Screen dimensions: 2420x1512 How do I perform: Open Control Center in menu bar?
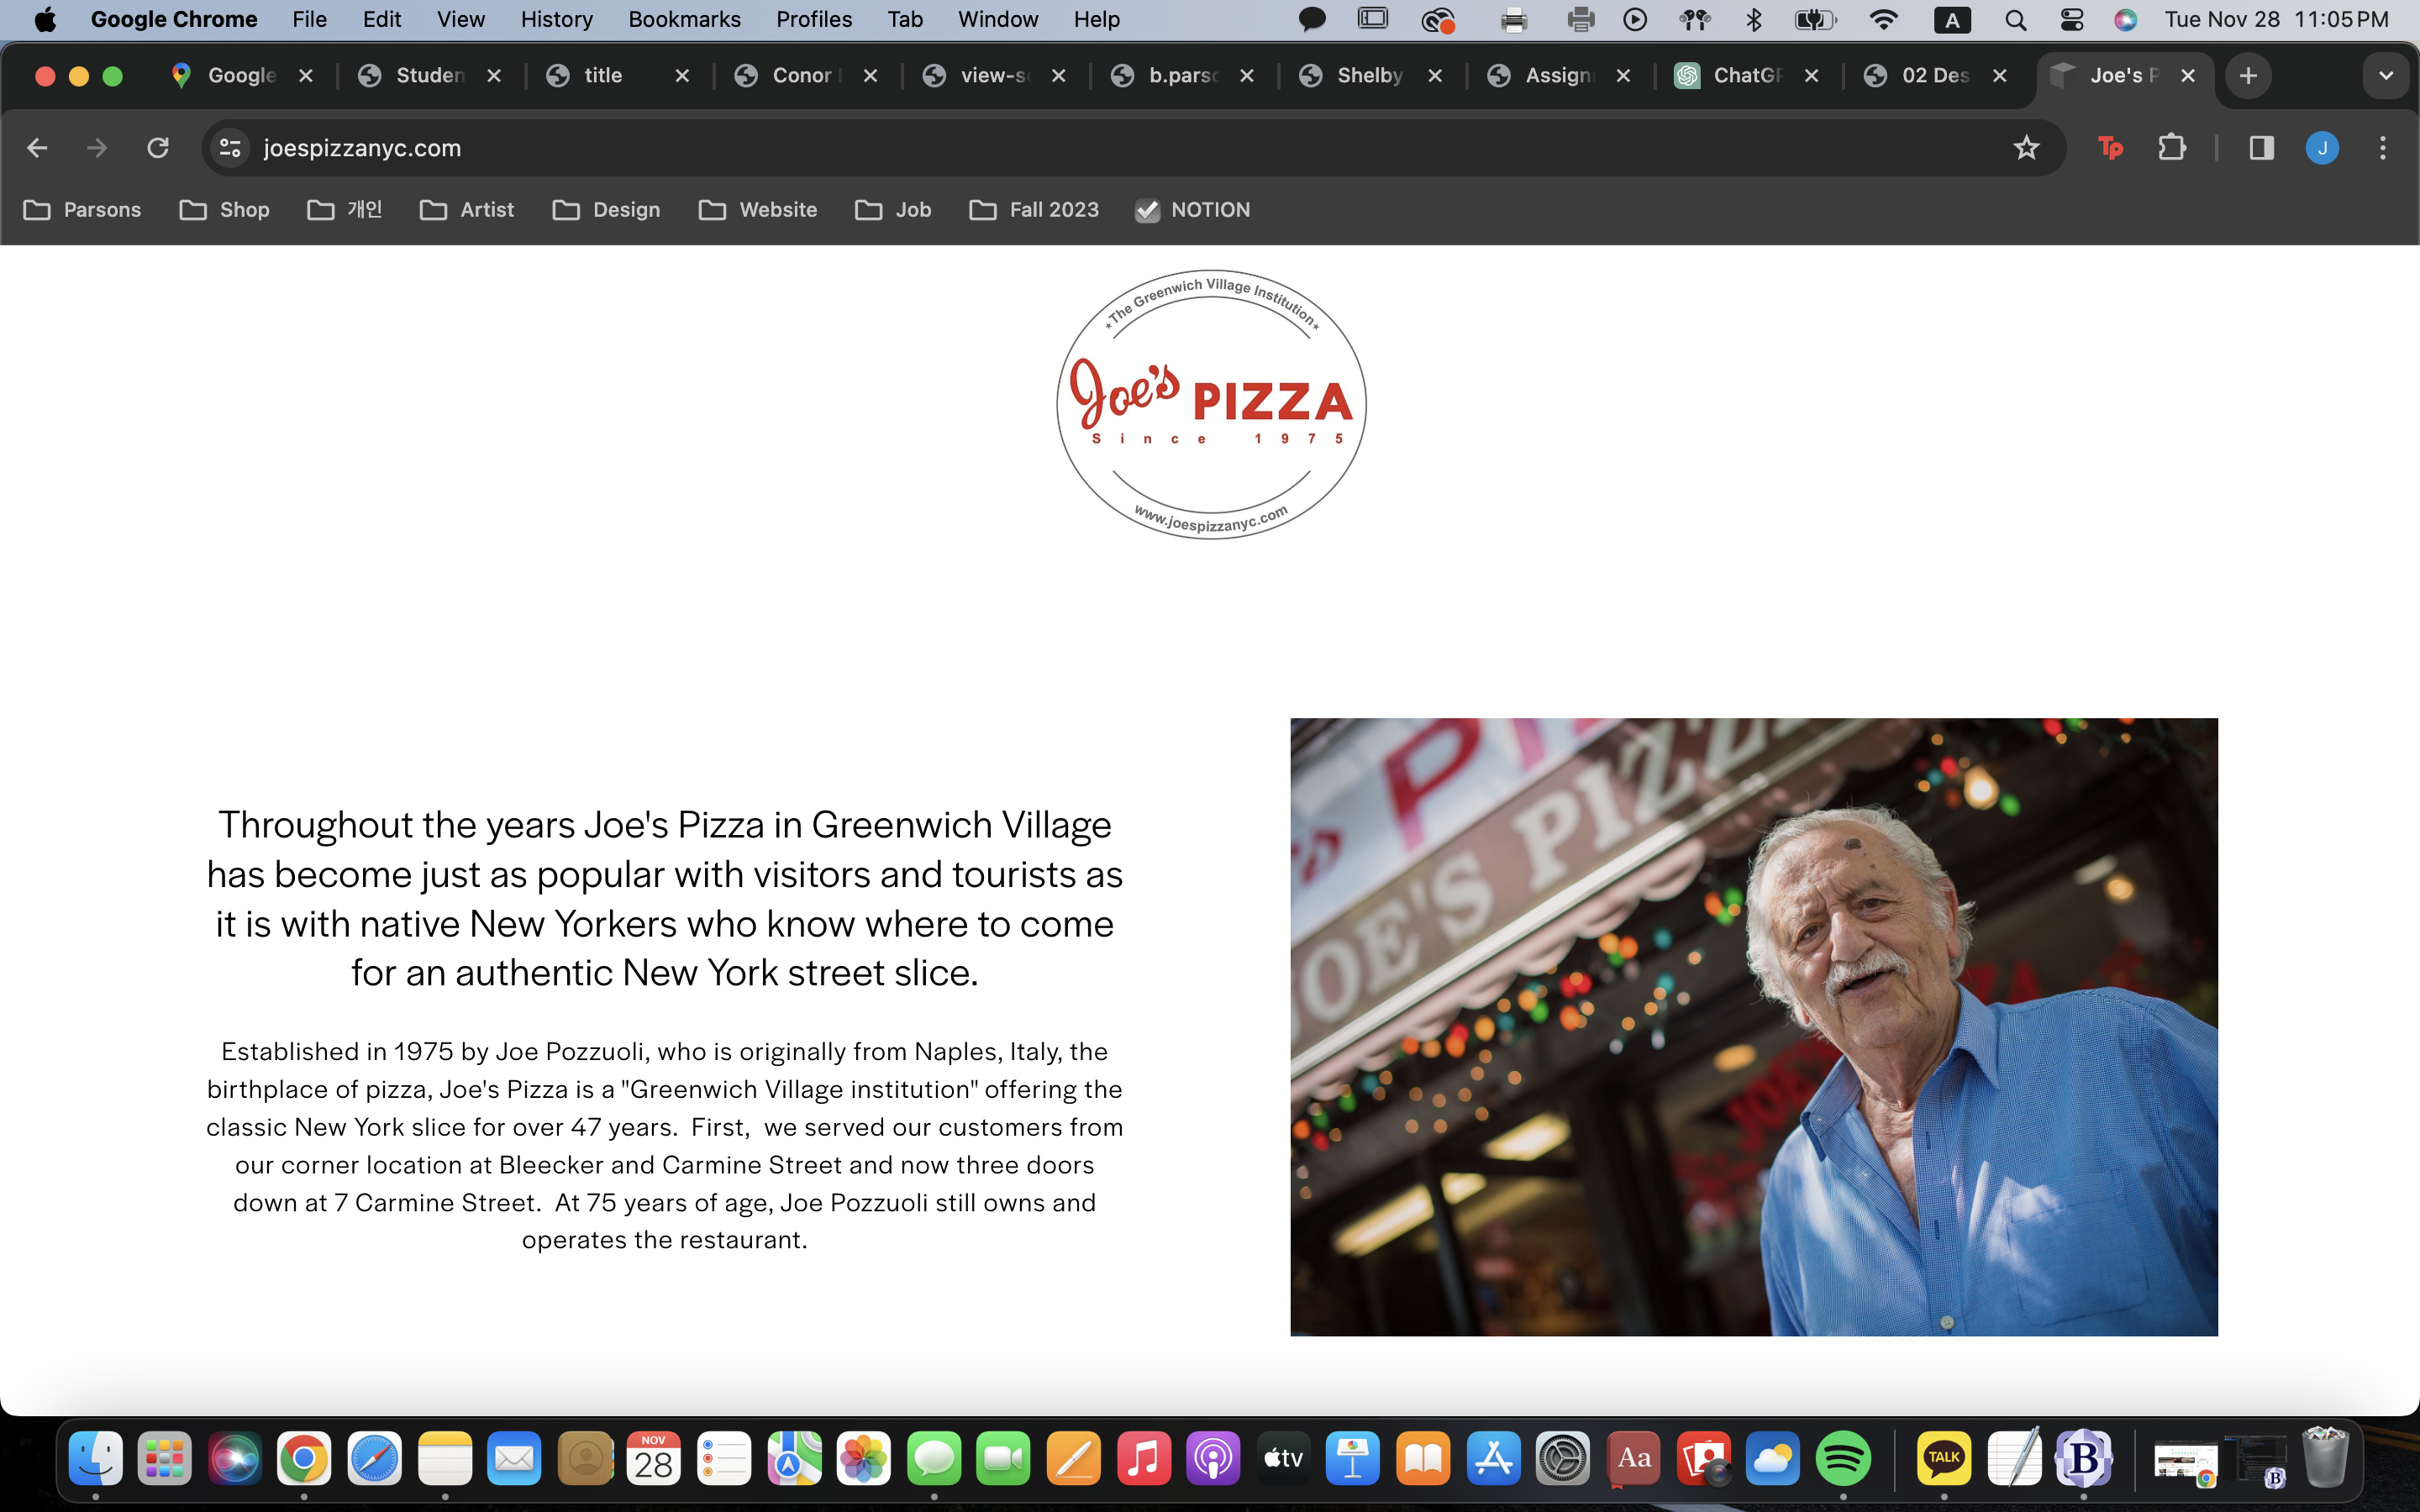click(x=2072, y=20)
